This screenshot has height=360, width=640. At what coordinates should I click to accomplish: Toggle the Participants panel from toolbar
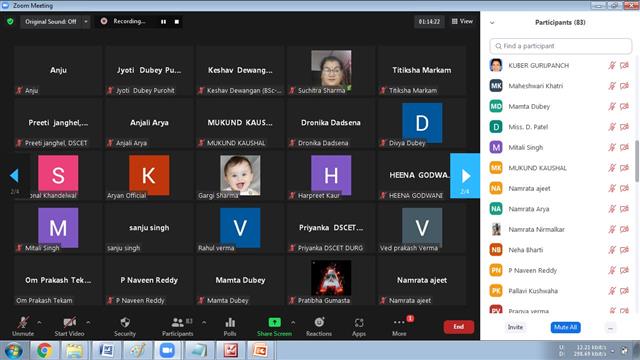[178, 327]
